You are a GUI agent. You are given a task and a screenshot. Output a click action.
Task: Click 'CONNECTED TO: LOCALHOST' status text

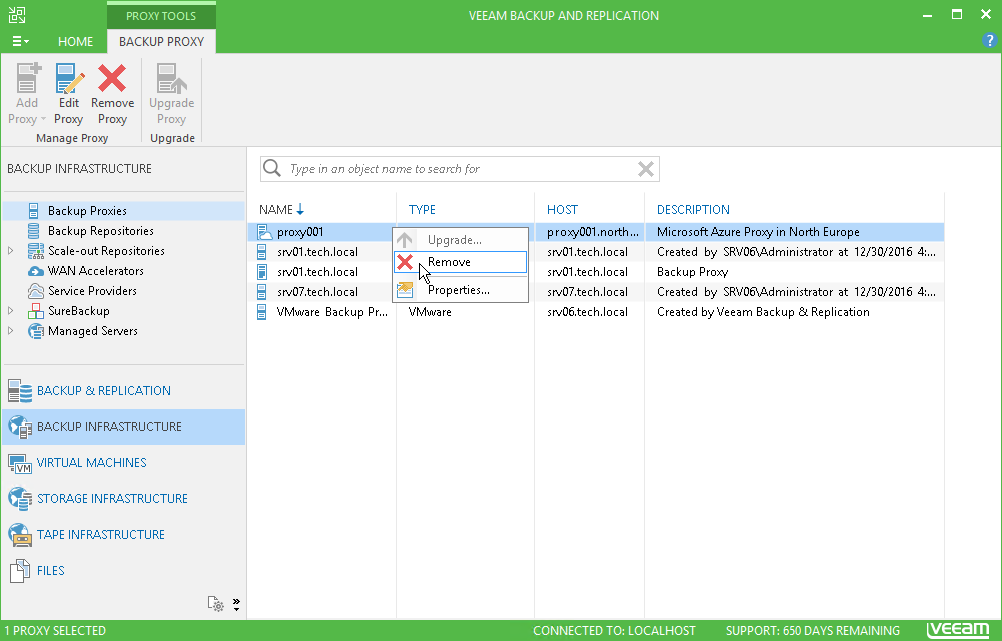614,631
